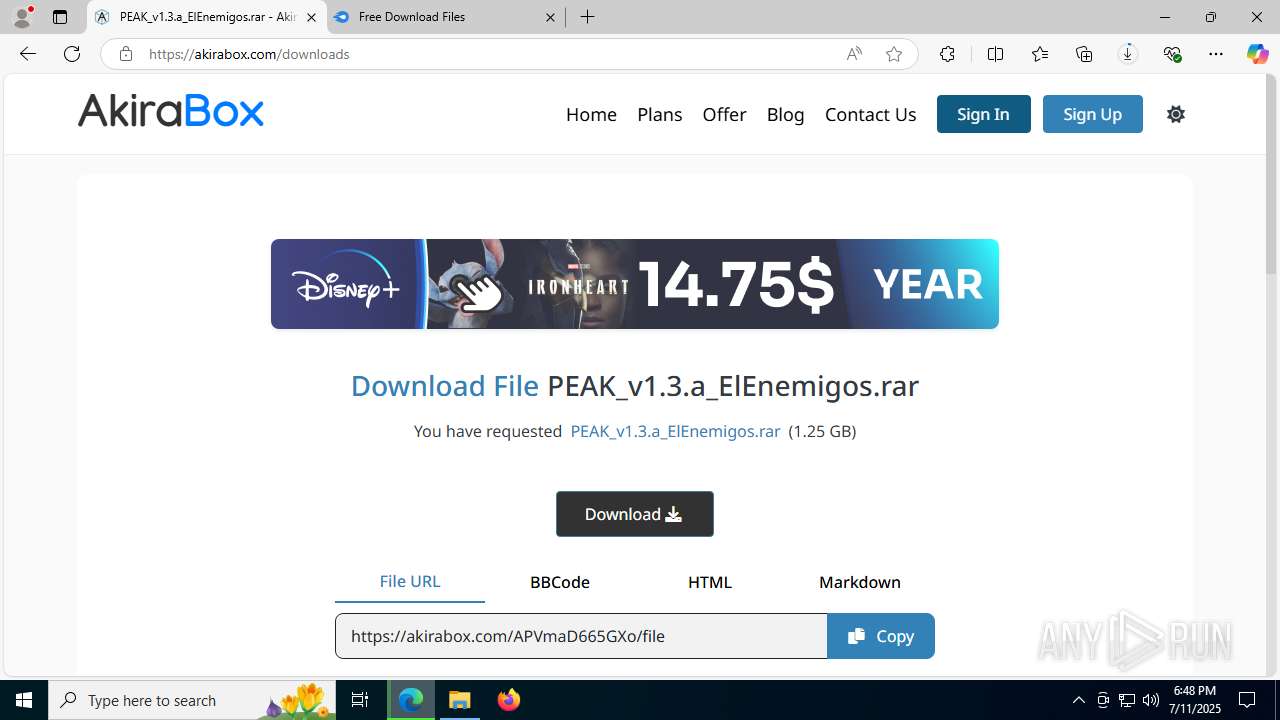Open the Disney+ banner ad
Image resolution: width=1280 pixels, height=720 pixels.
635,284
